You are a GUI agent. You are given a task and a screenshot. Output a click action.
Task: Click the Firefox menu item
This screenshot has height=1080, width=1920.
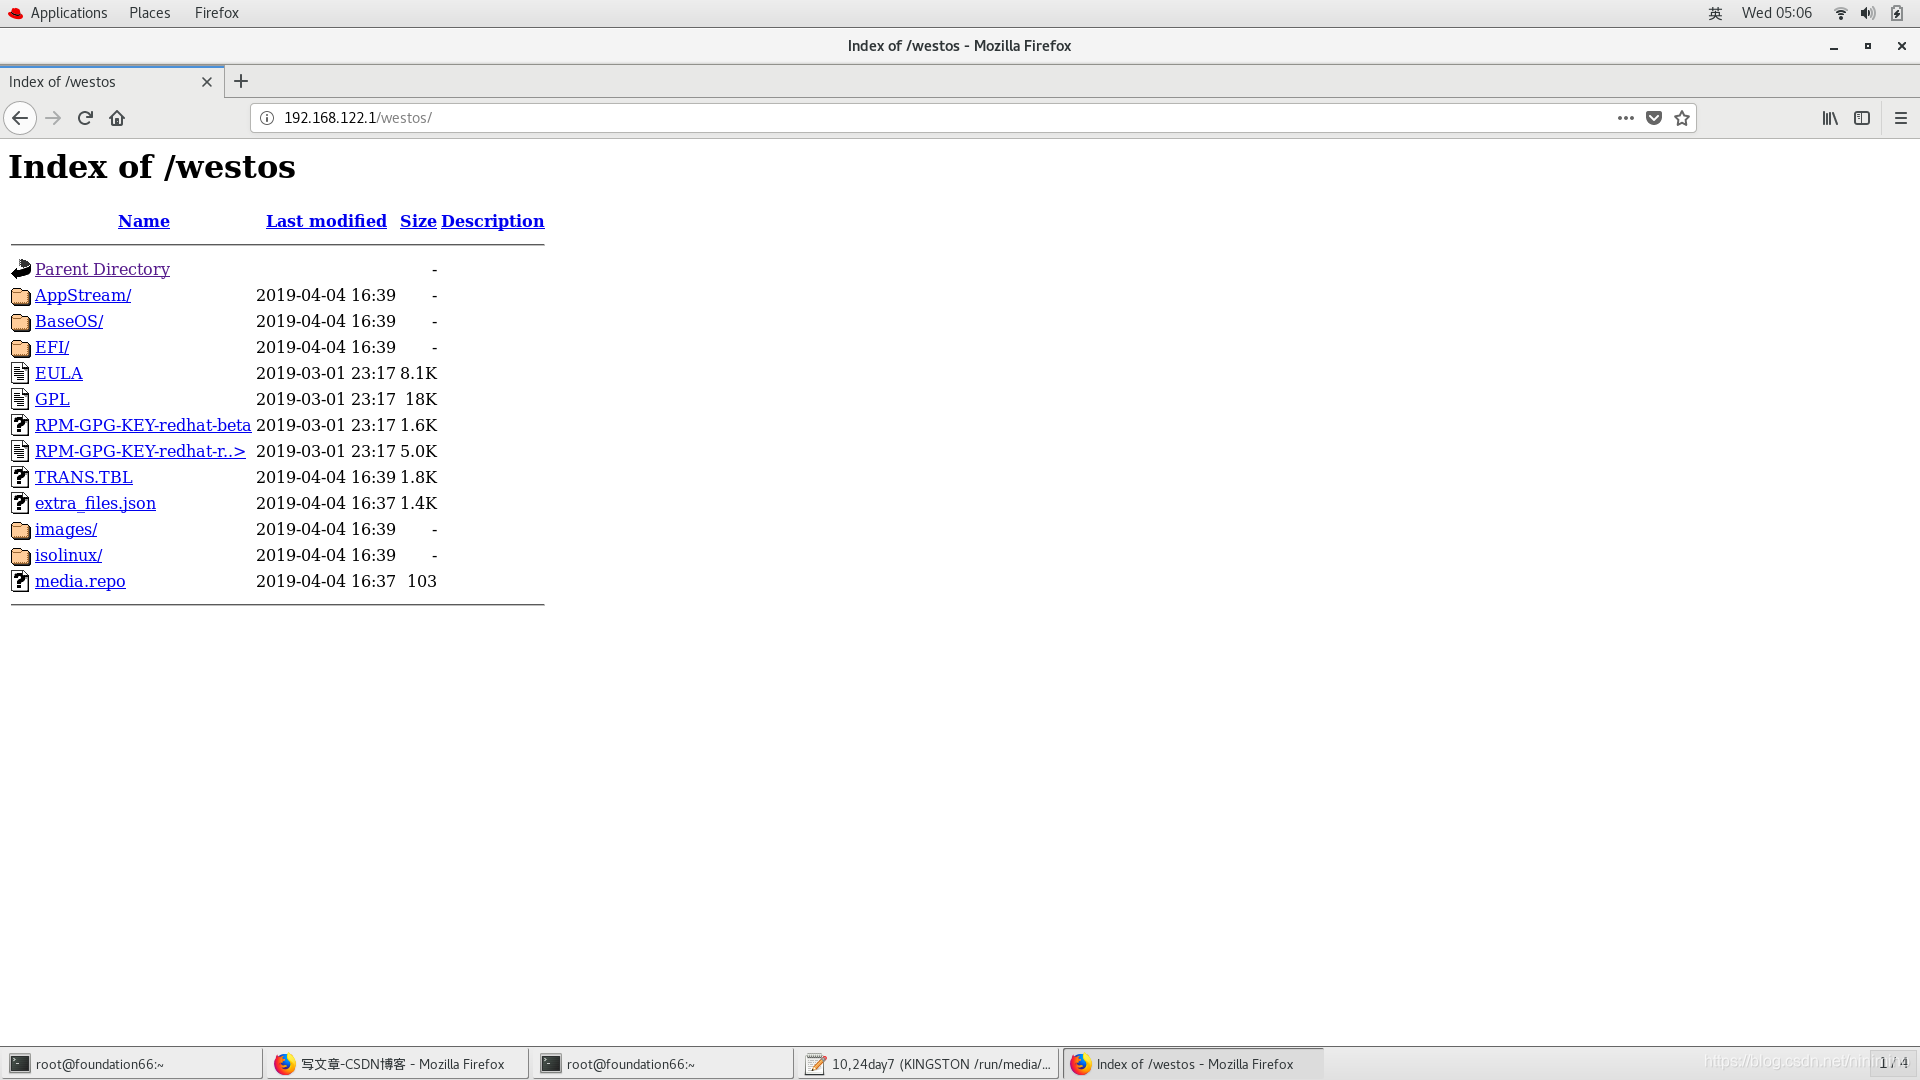click(x=215, y=12)
